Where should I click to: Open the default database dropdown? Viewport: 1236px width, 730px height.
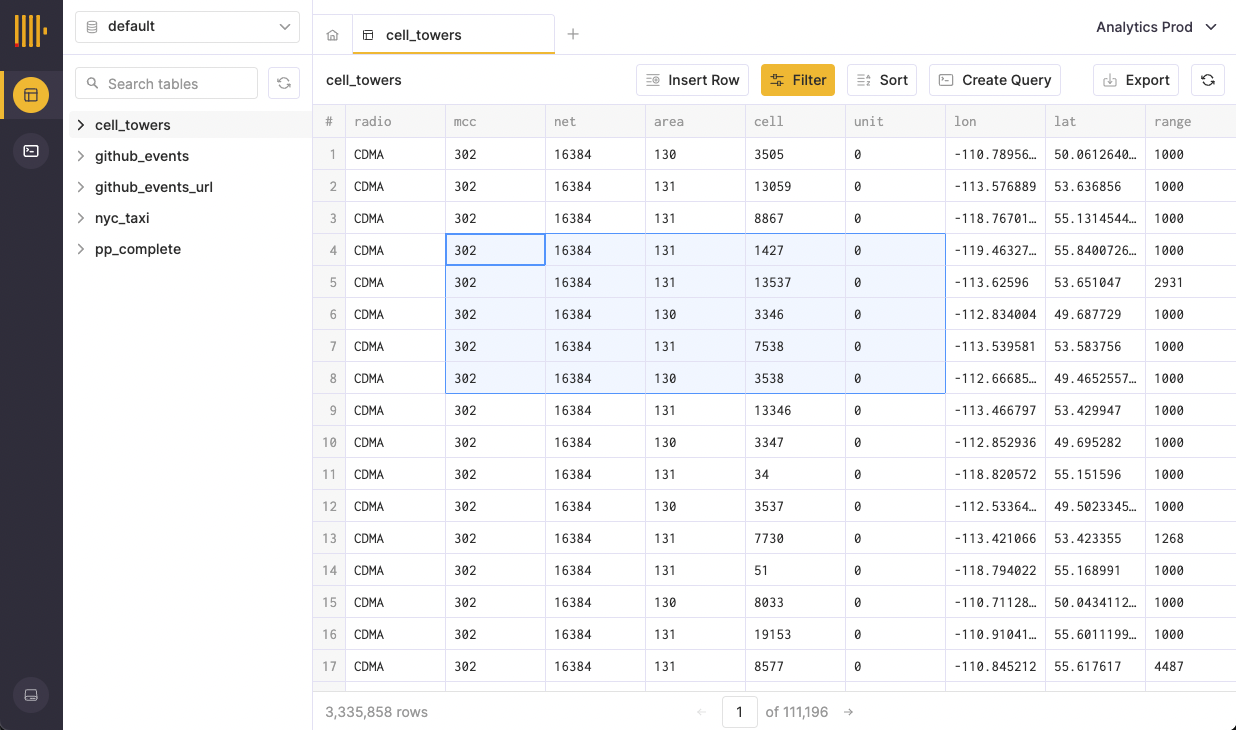pos(187,27)
